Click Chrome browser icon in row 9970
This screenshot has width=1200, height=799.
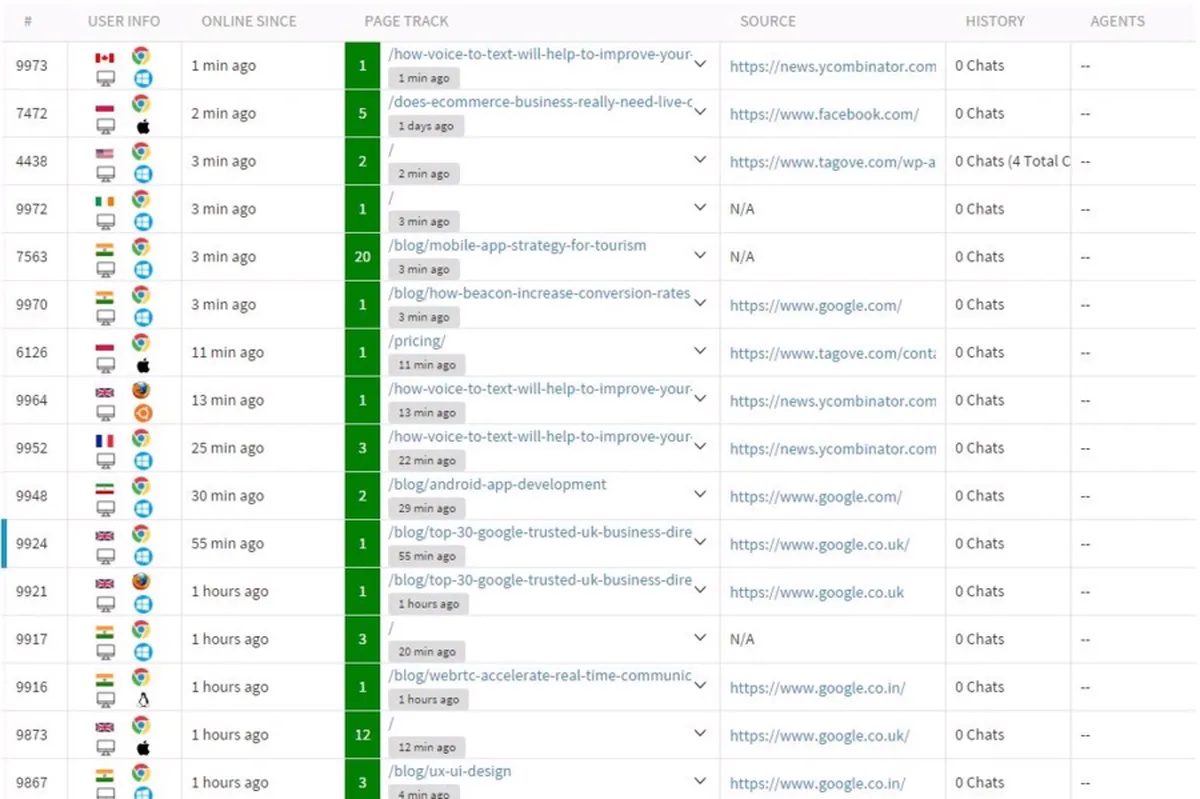142,294
